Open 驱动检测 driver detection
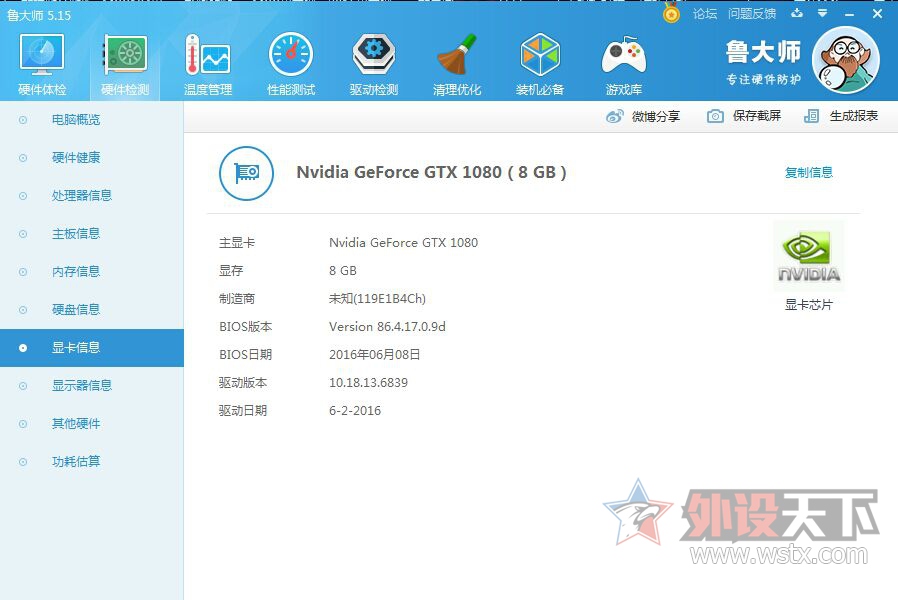Viewport: 898px width, 600px height. (374, 64)
